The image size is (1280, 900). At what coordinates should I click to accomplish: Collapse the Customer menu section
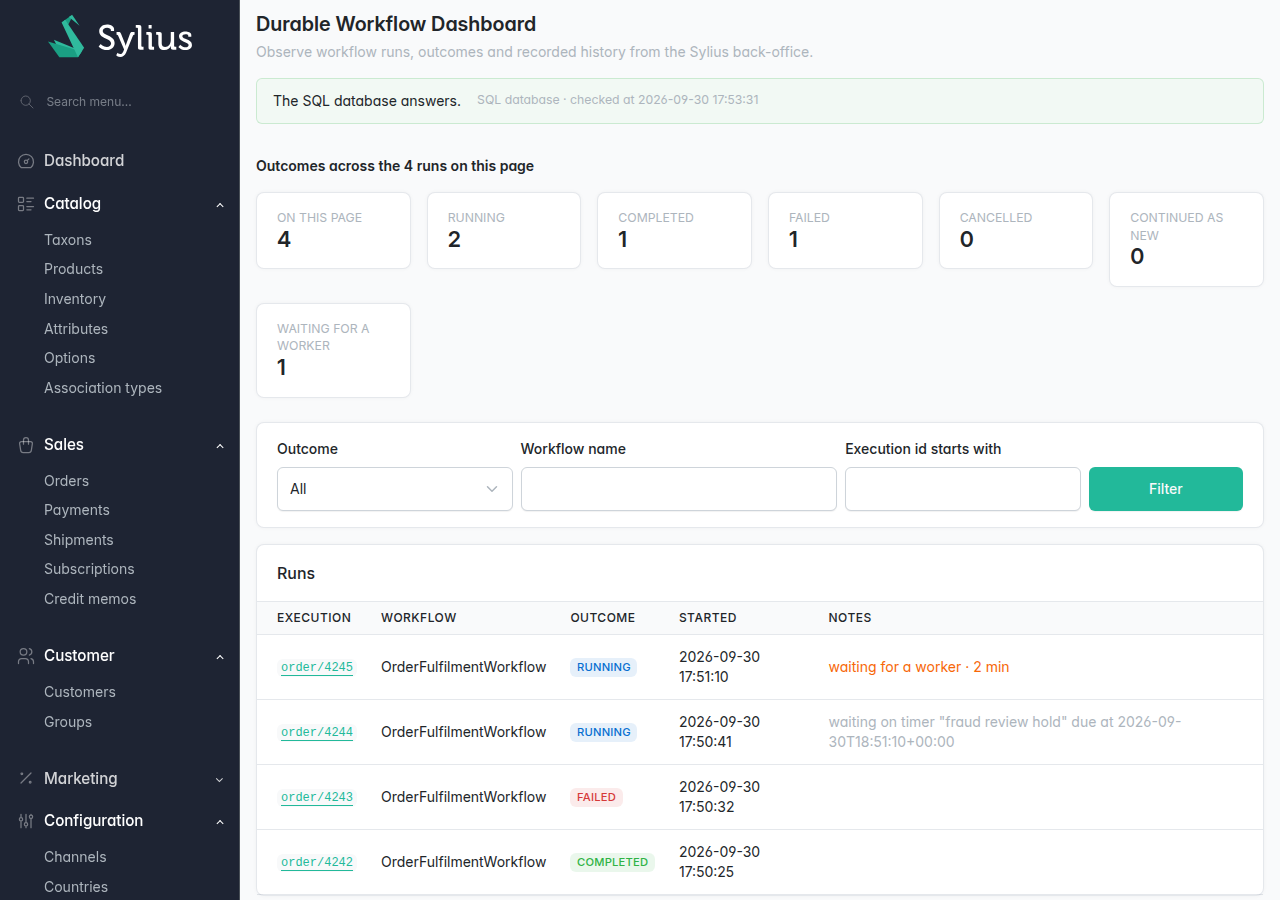point(220,657)
